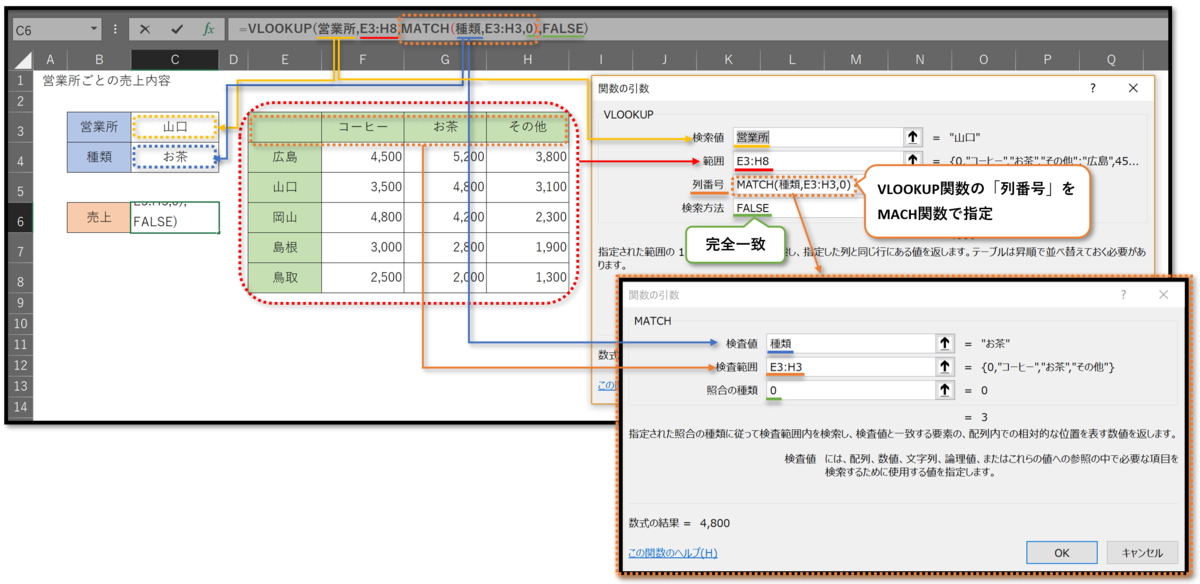Collapse dialog for 検査値 field in MATCH window
The width and height of the screenshot is (1200, 584).
point(943,343)
